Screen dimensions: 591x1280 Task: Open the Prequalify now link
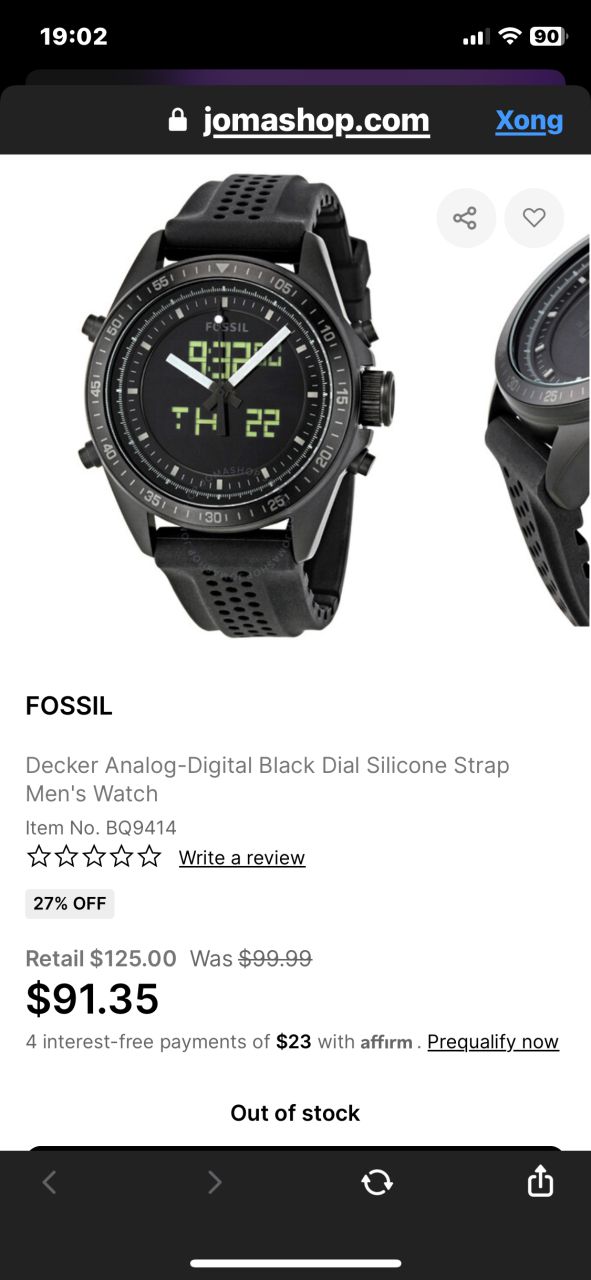pyautogui.click(x=493, y=1041)
